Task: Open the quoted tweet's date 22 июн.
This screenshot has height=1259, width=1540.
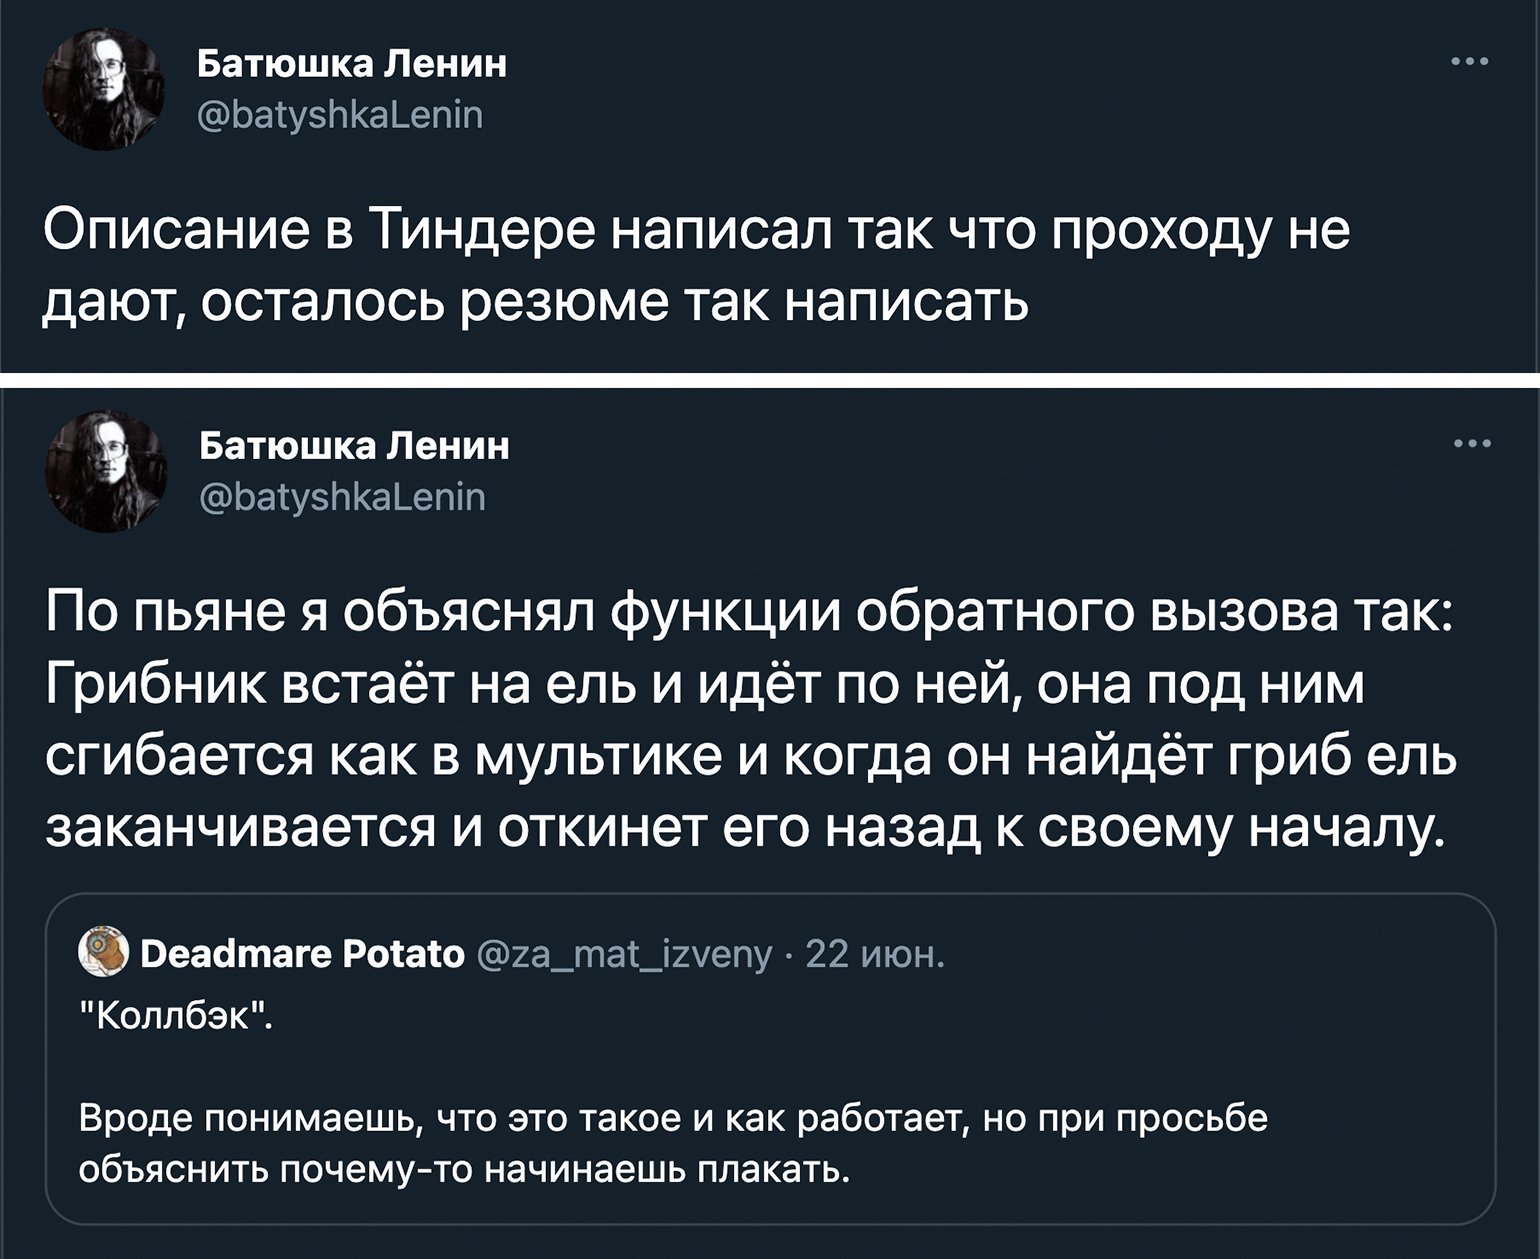Action: (874, 956)
